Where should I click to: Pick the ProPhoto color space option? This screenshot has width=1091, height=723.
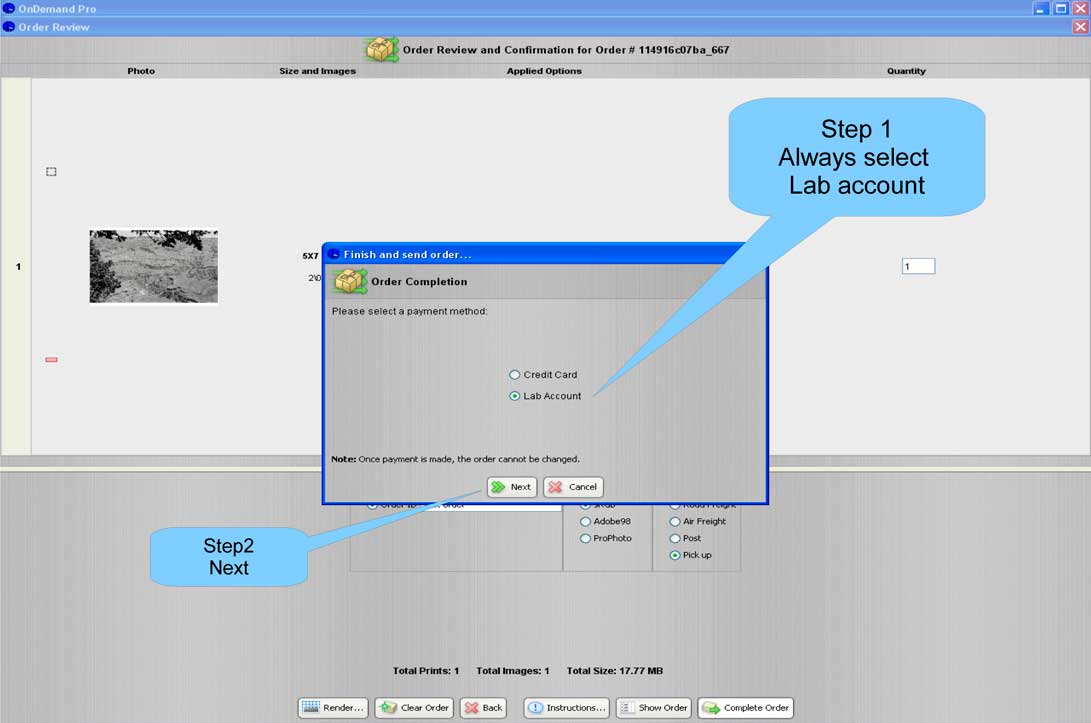(586, 538)
